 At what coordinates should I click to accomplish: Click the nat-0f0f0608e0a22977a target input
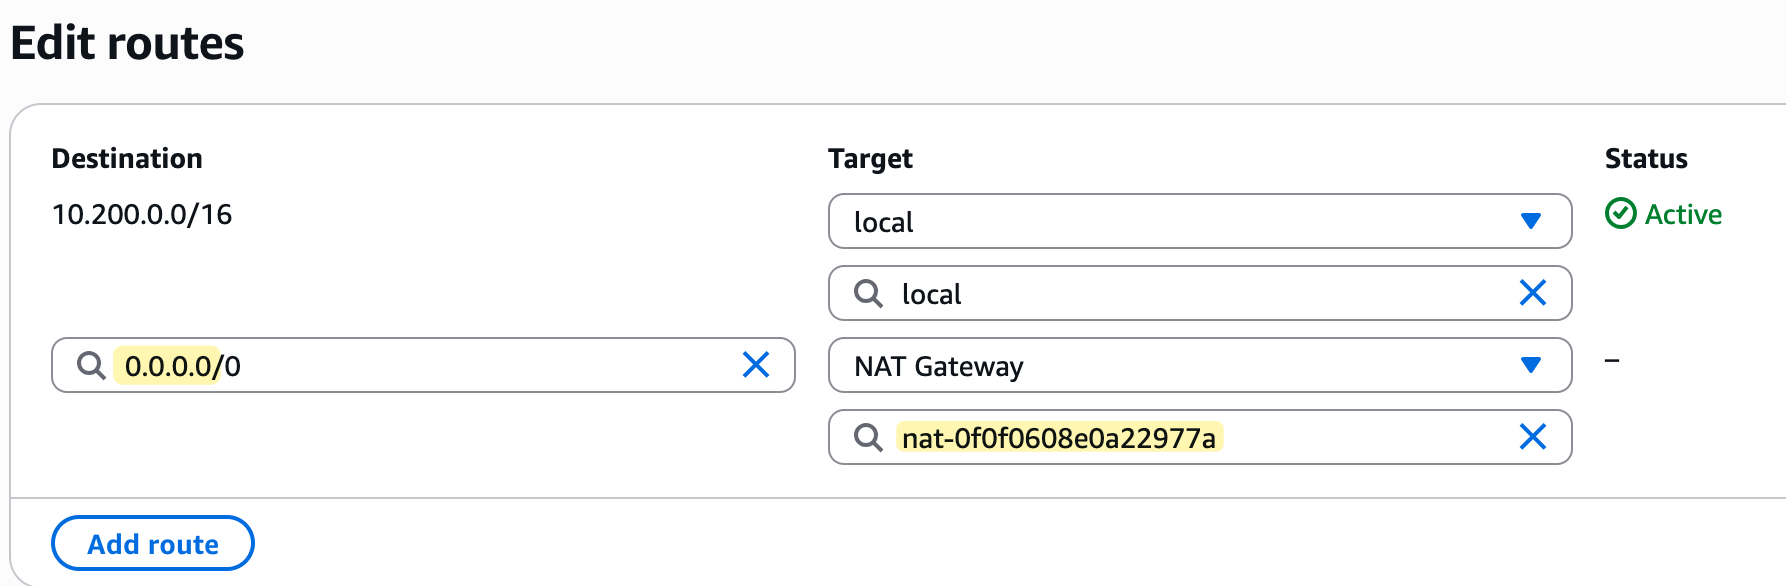tap(1200, 437)
